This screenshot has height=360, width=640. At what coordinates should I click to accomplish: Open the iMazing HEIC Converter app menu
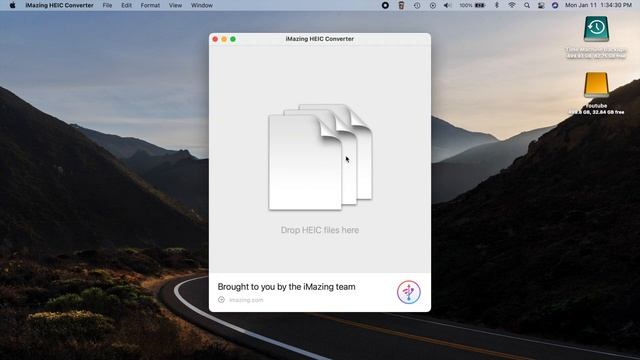59,5
